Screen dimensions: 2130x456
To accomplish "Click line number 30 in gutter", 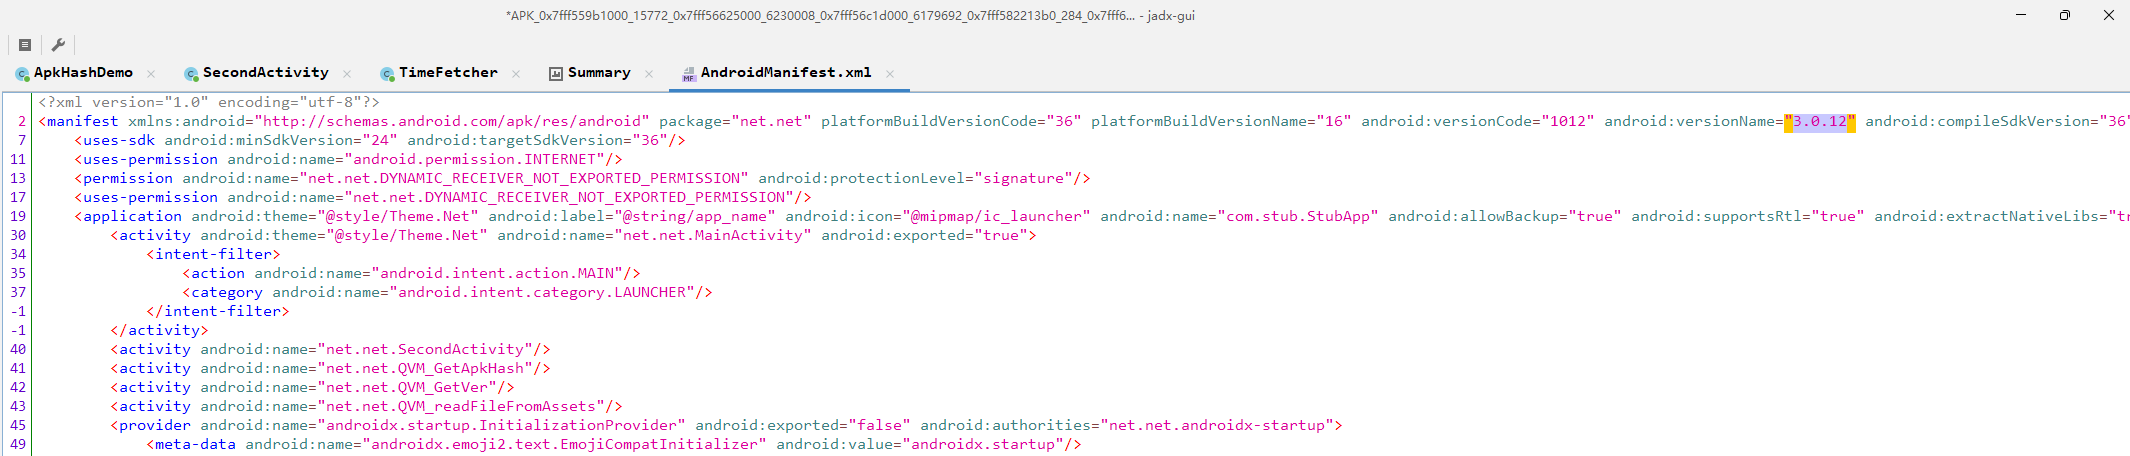I will (x=18, y=236).
